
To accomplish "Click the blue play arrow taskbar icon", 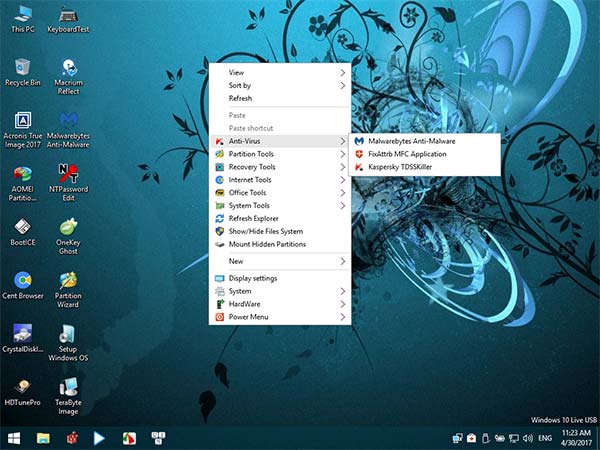I will point(99,438).
